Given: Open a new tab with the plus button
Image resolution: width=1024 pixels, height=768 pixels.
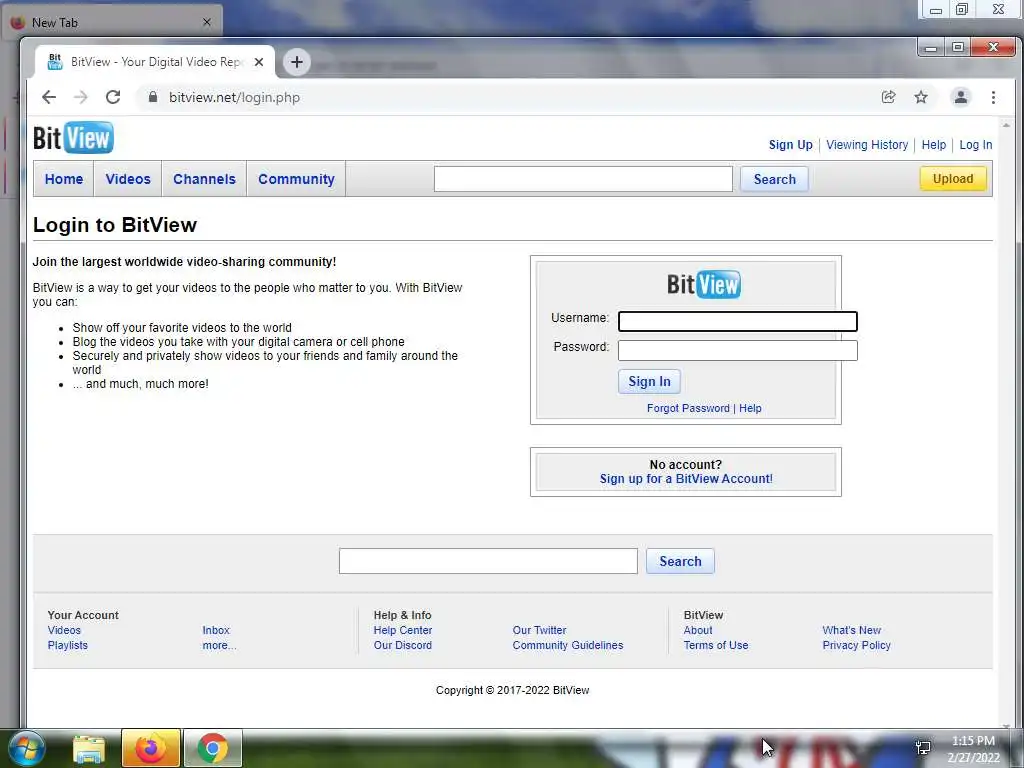Looking at the screenshot, I should point(296,62).
